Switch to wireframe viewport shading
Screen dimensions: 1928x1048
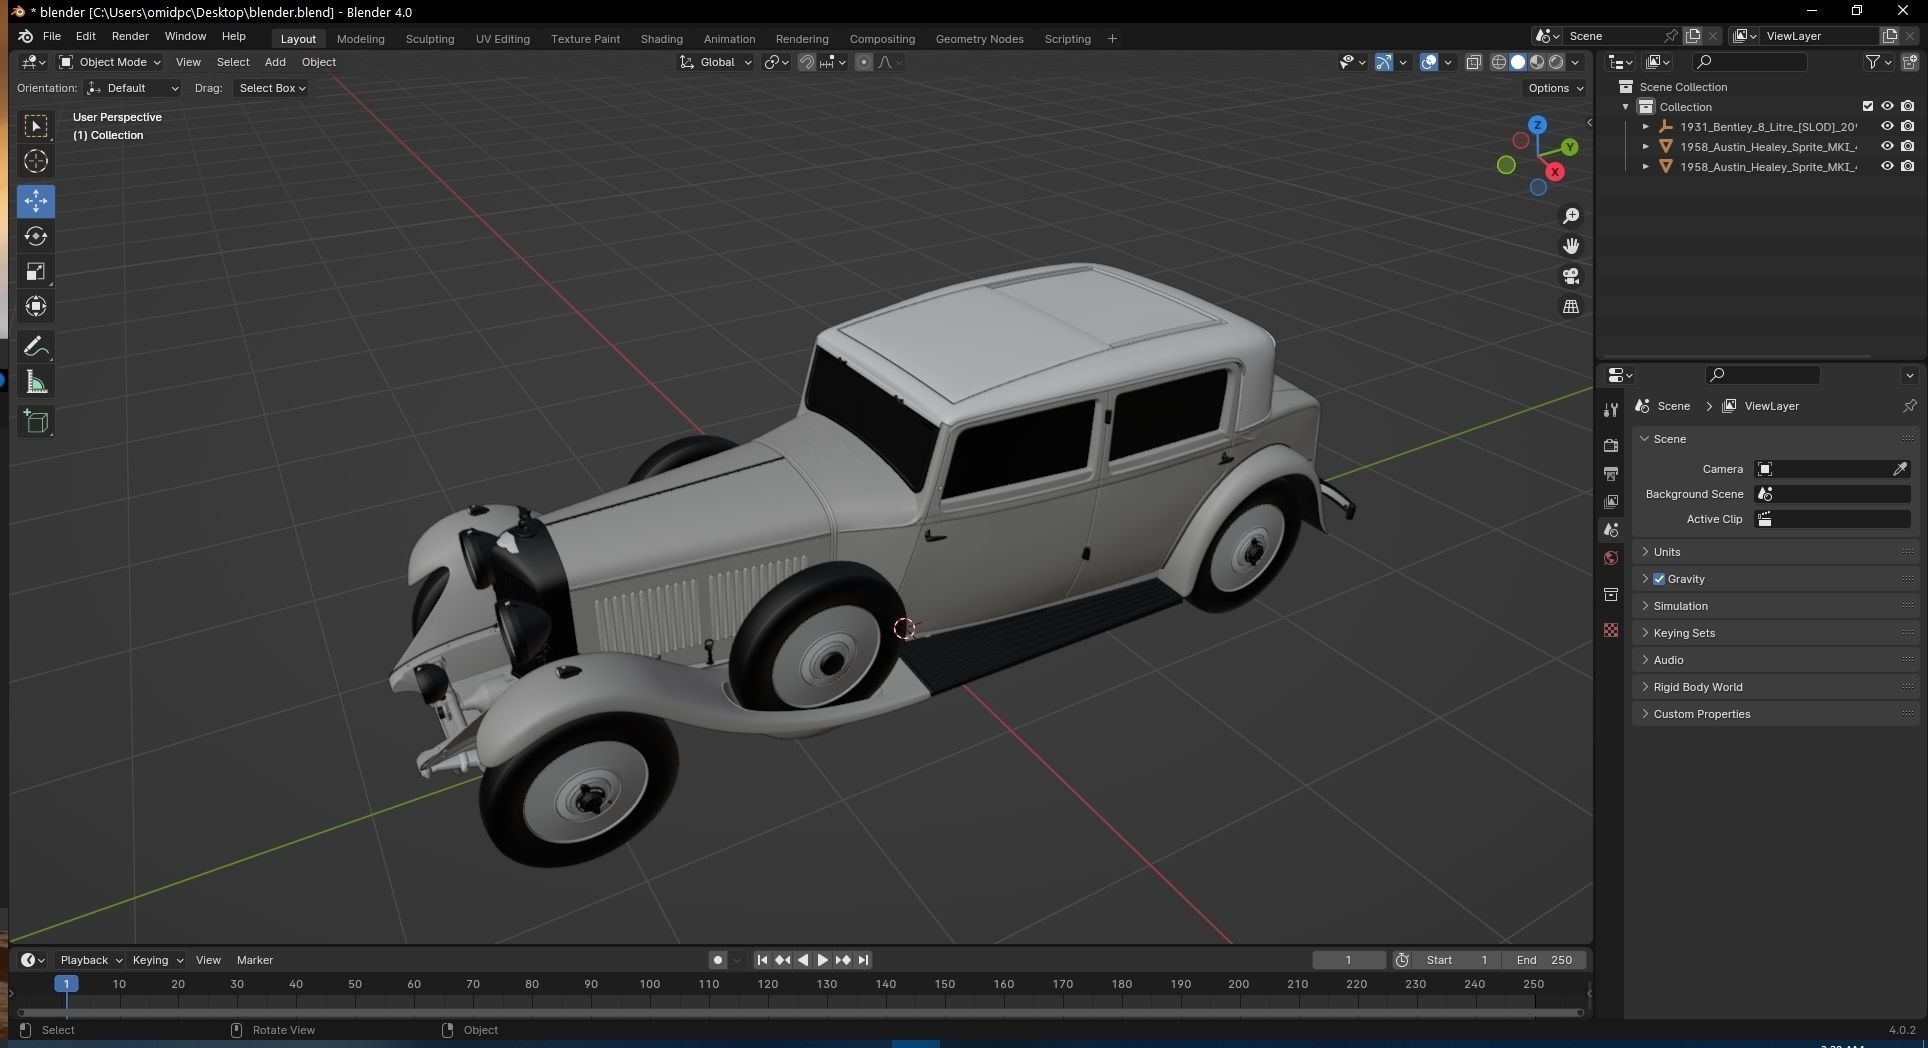click(1499, 62)
